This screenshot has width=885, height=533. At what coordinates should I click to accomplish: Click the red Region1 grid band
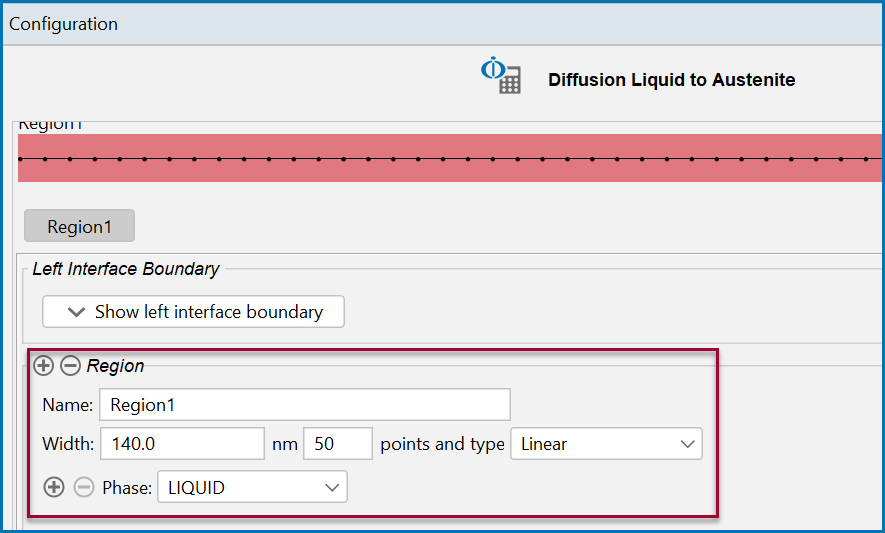click(x=449, y=158)
